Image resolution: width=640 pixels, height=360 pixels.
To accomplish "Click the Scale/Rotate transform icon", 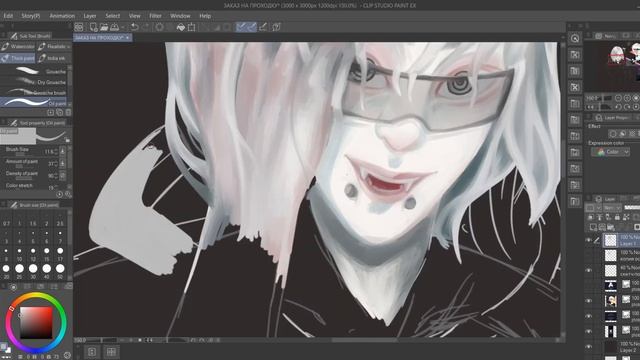I will (191, 27).
